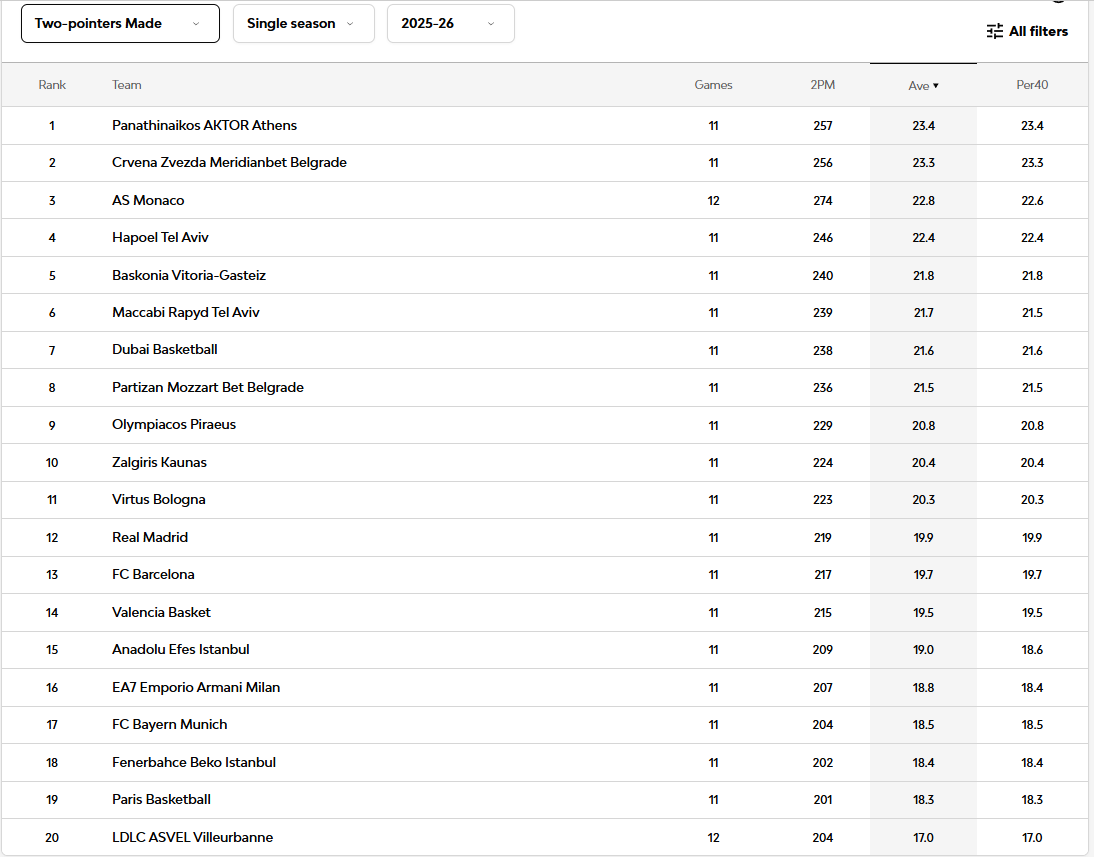This screenshot has height=857, width=1094.
Task: Open the 2025-26 season dropdown
Action: pyautogui.click(x=450, y=24)
